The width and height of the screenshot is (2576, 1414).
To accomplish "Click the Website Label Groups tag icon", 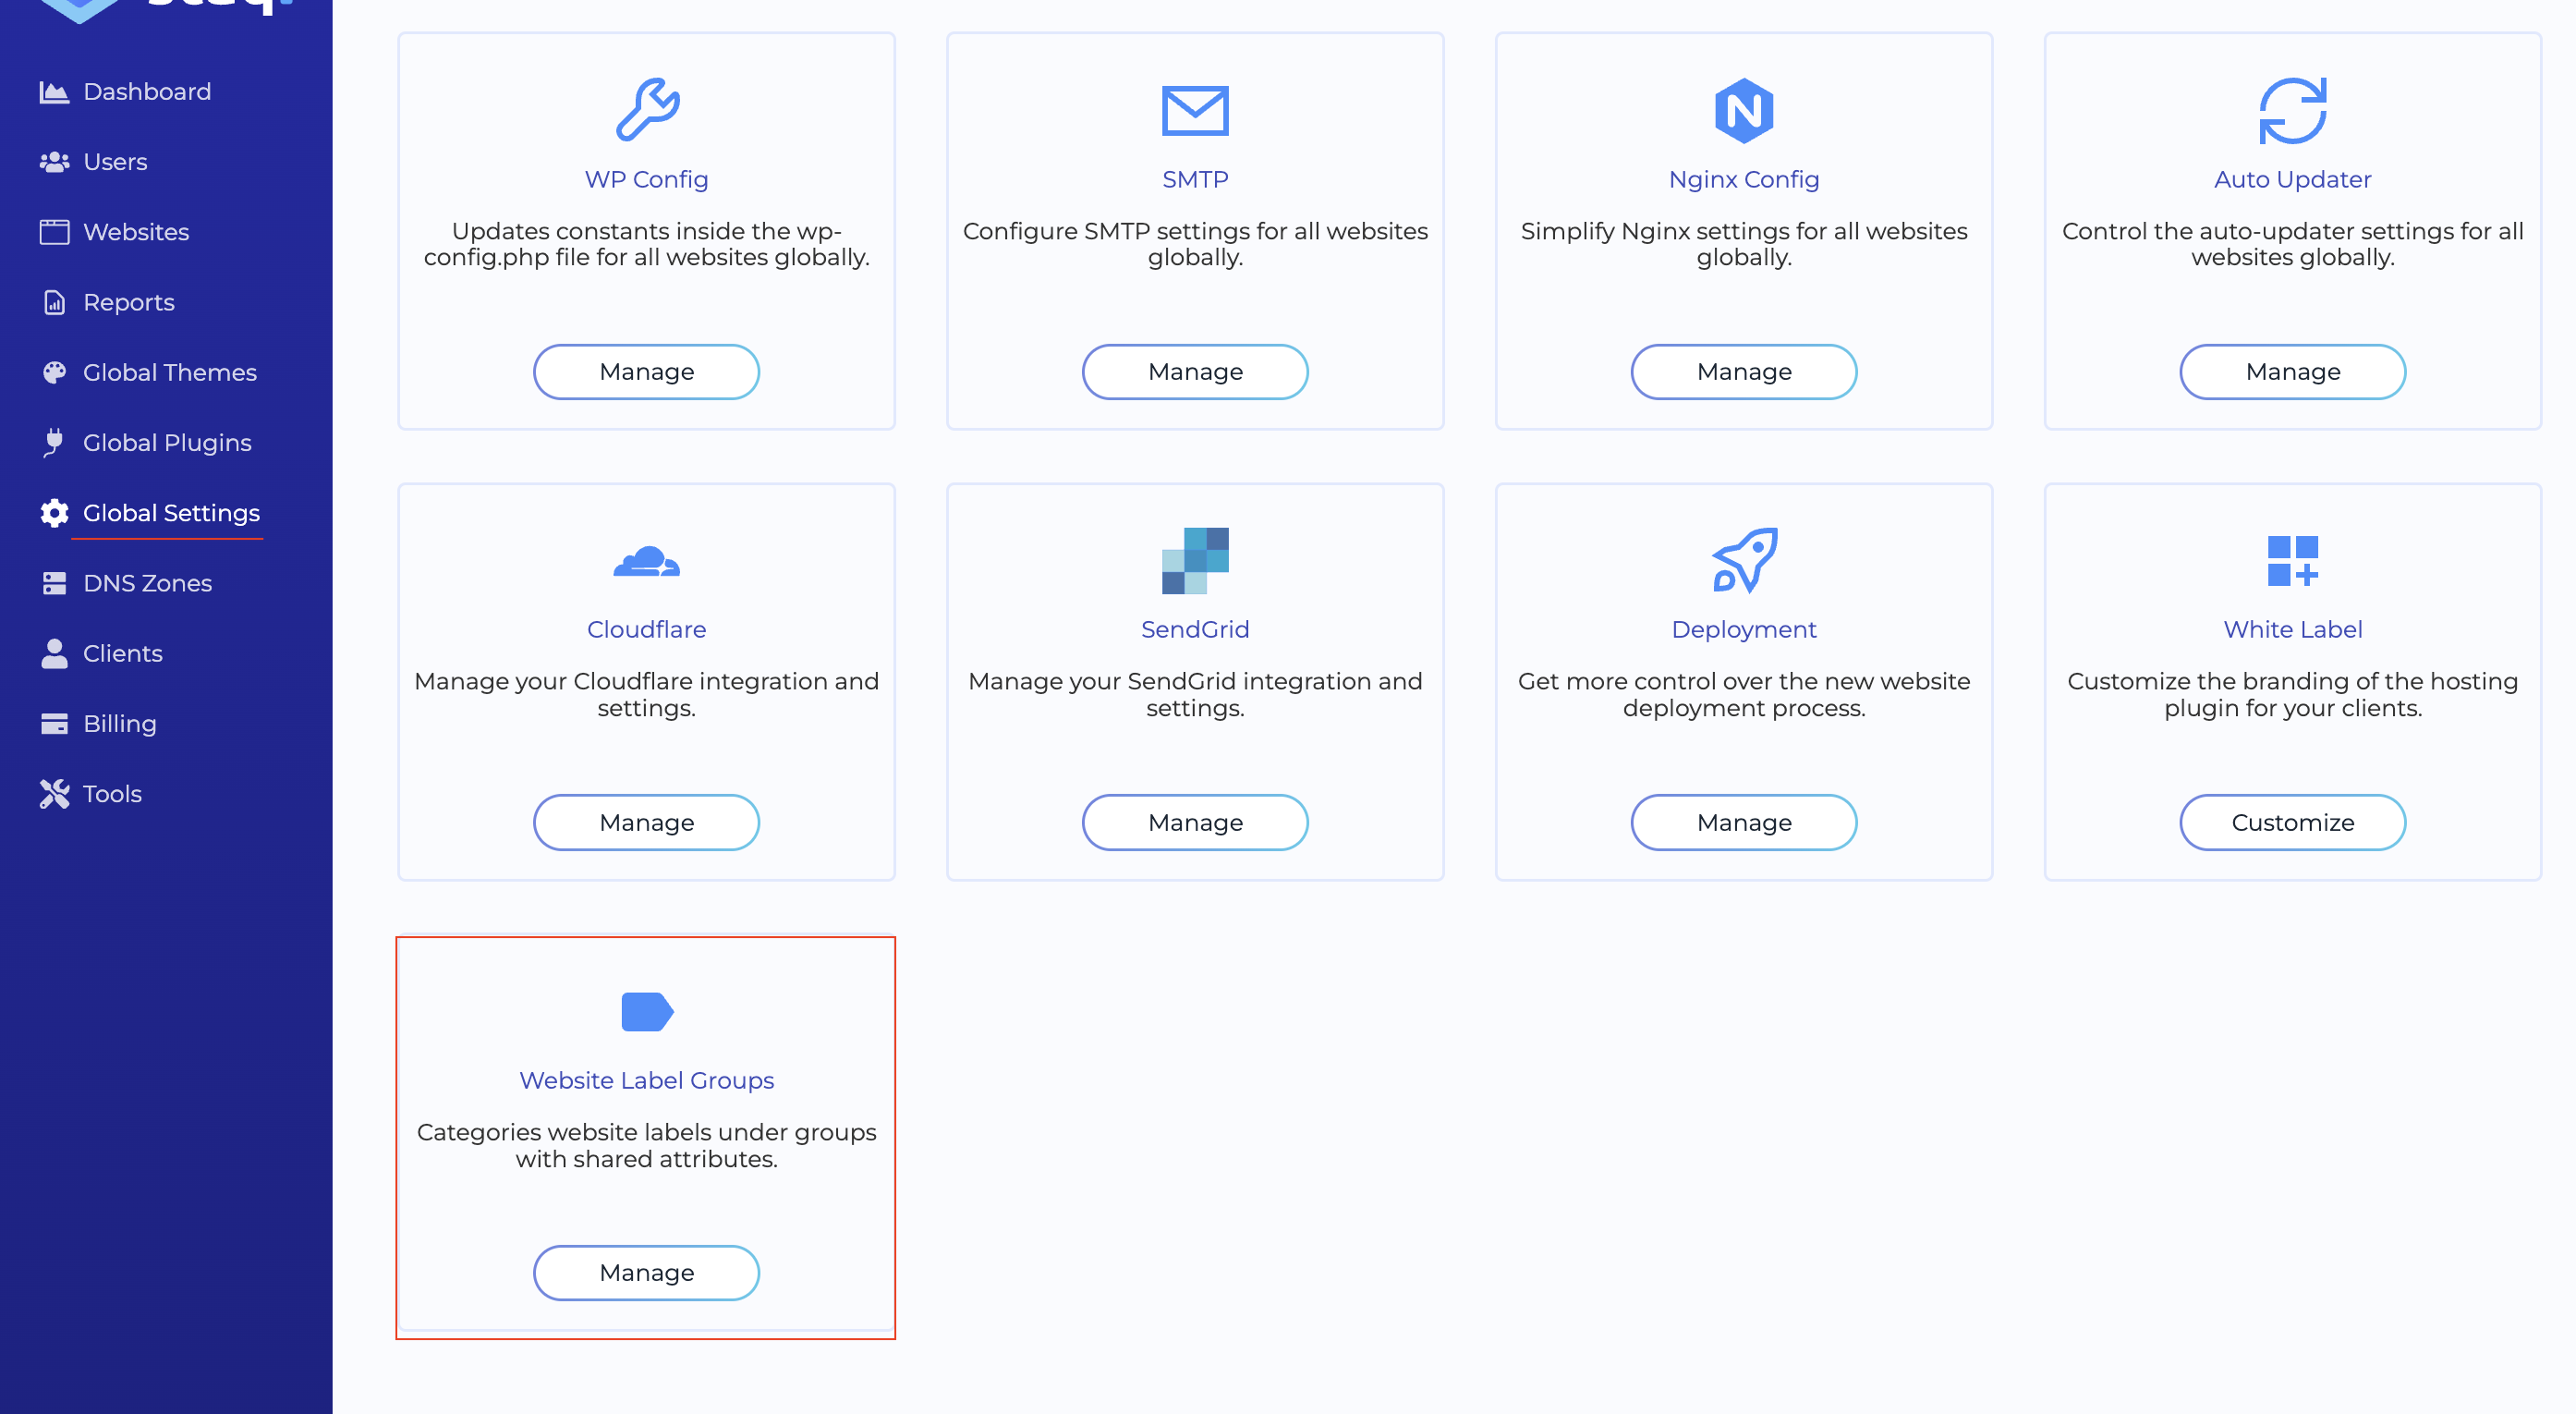I will pyautogui.click(x=647, y=1011).
